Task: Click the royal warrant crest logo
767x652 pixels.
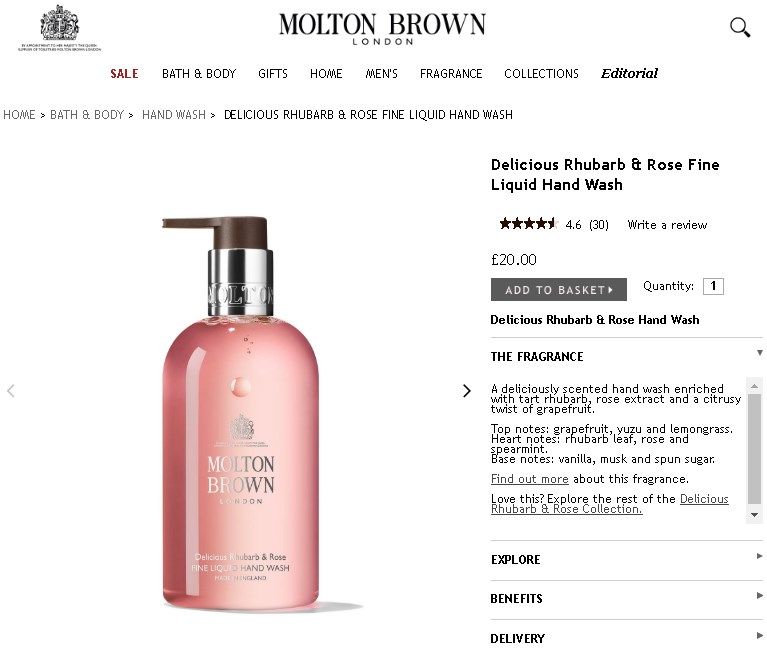Action: (x=60, y=28)
